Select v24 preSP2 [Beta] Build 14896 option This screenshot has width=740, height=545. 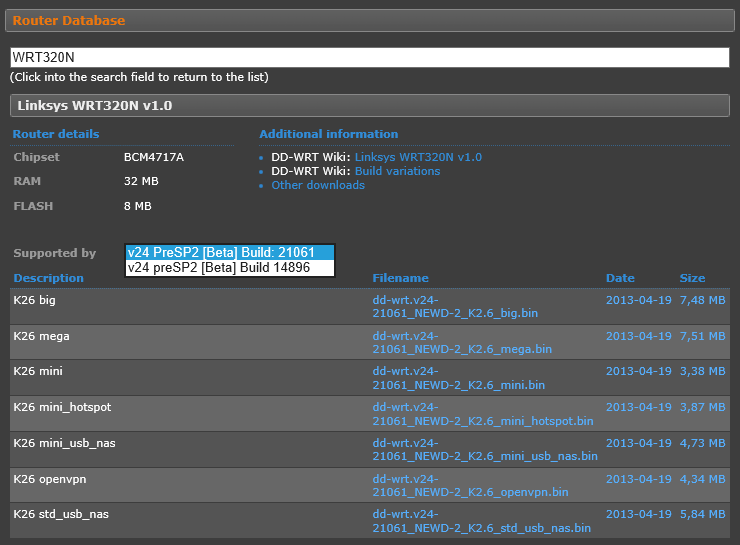[x=230, y=268]
